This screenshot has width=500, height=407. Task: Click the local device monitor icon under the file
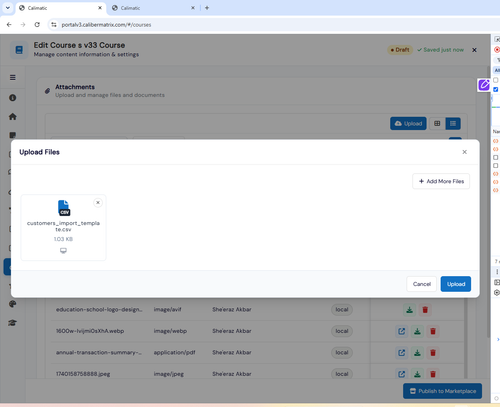pyautogui.click(x=63, y=251)
